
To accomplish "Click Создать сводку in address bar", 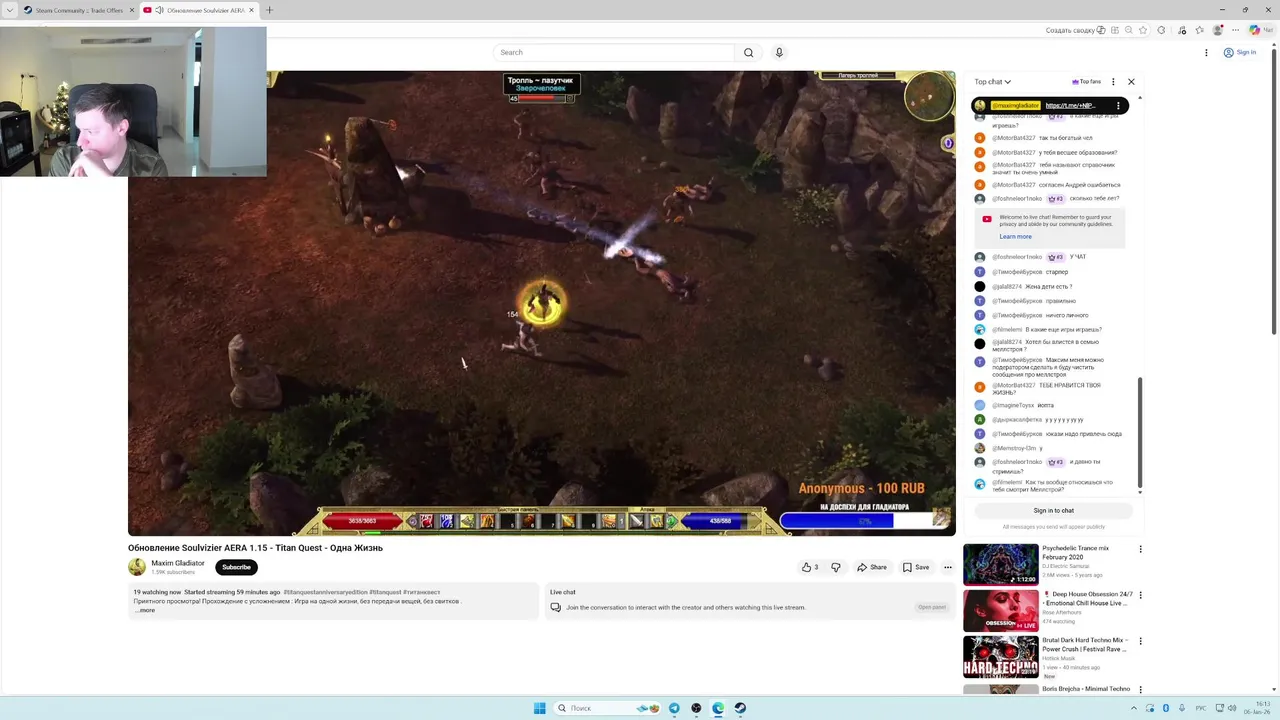I will point(1075,30).
